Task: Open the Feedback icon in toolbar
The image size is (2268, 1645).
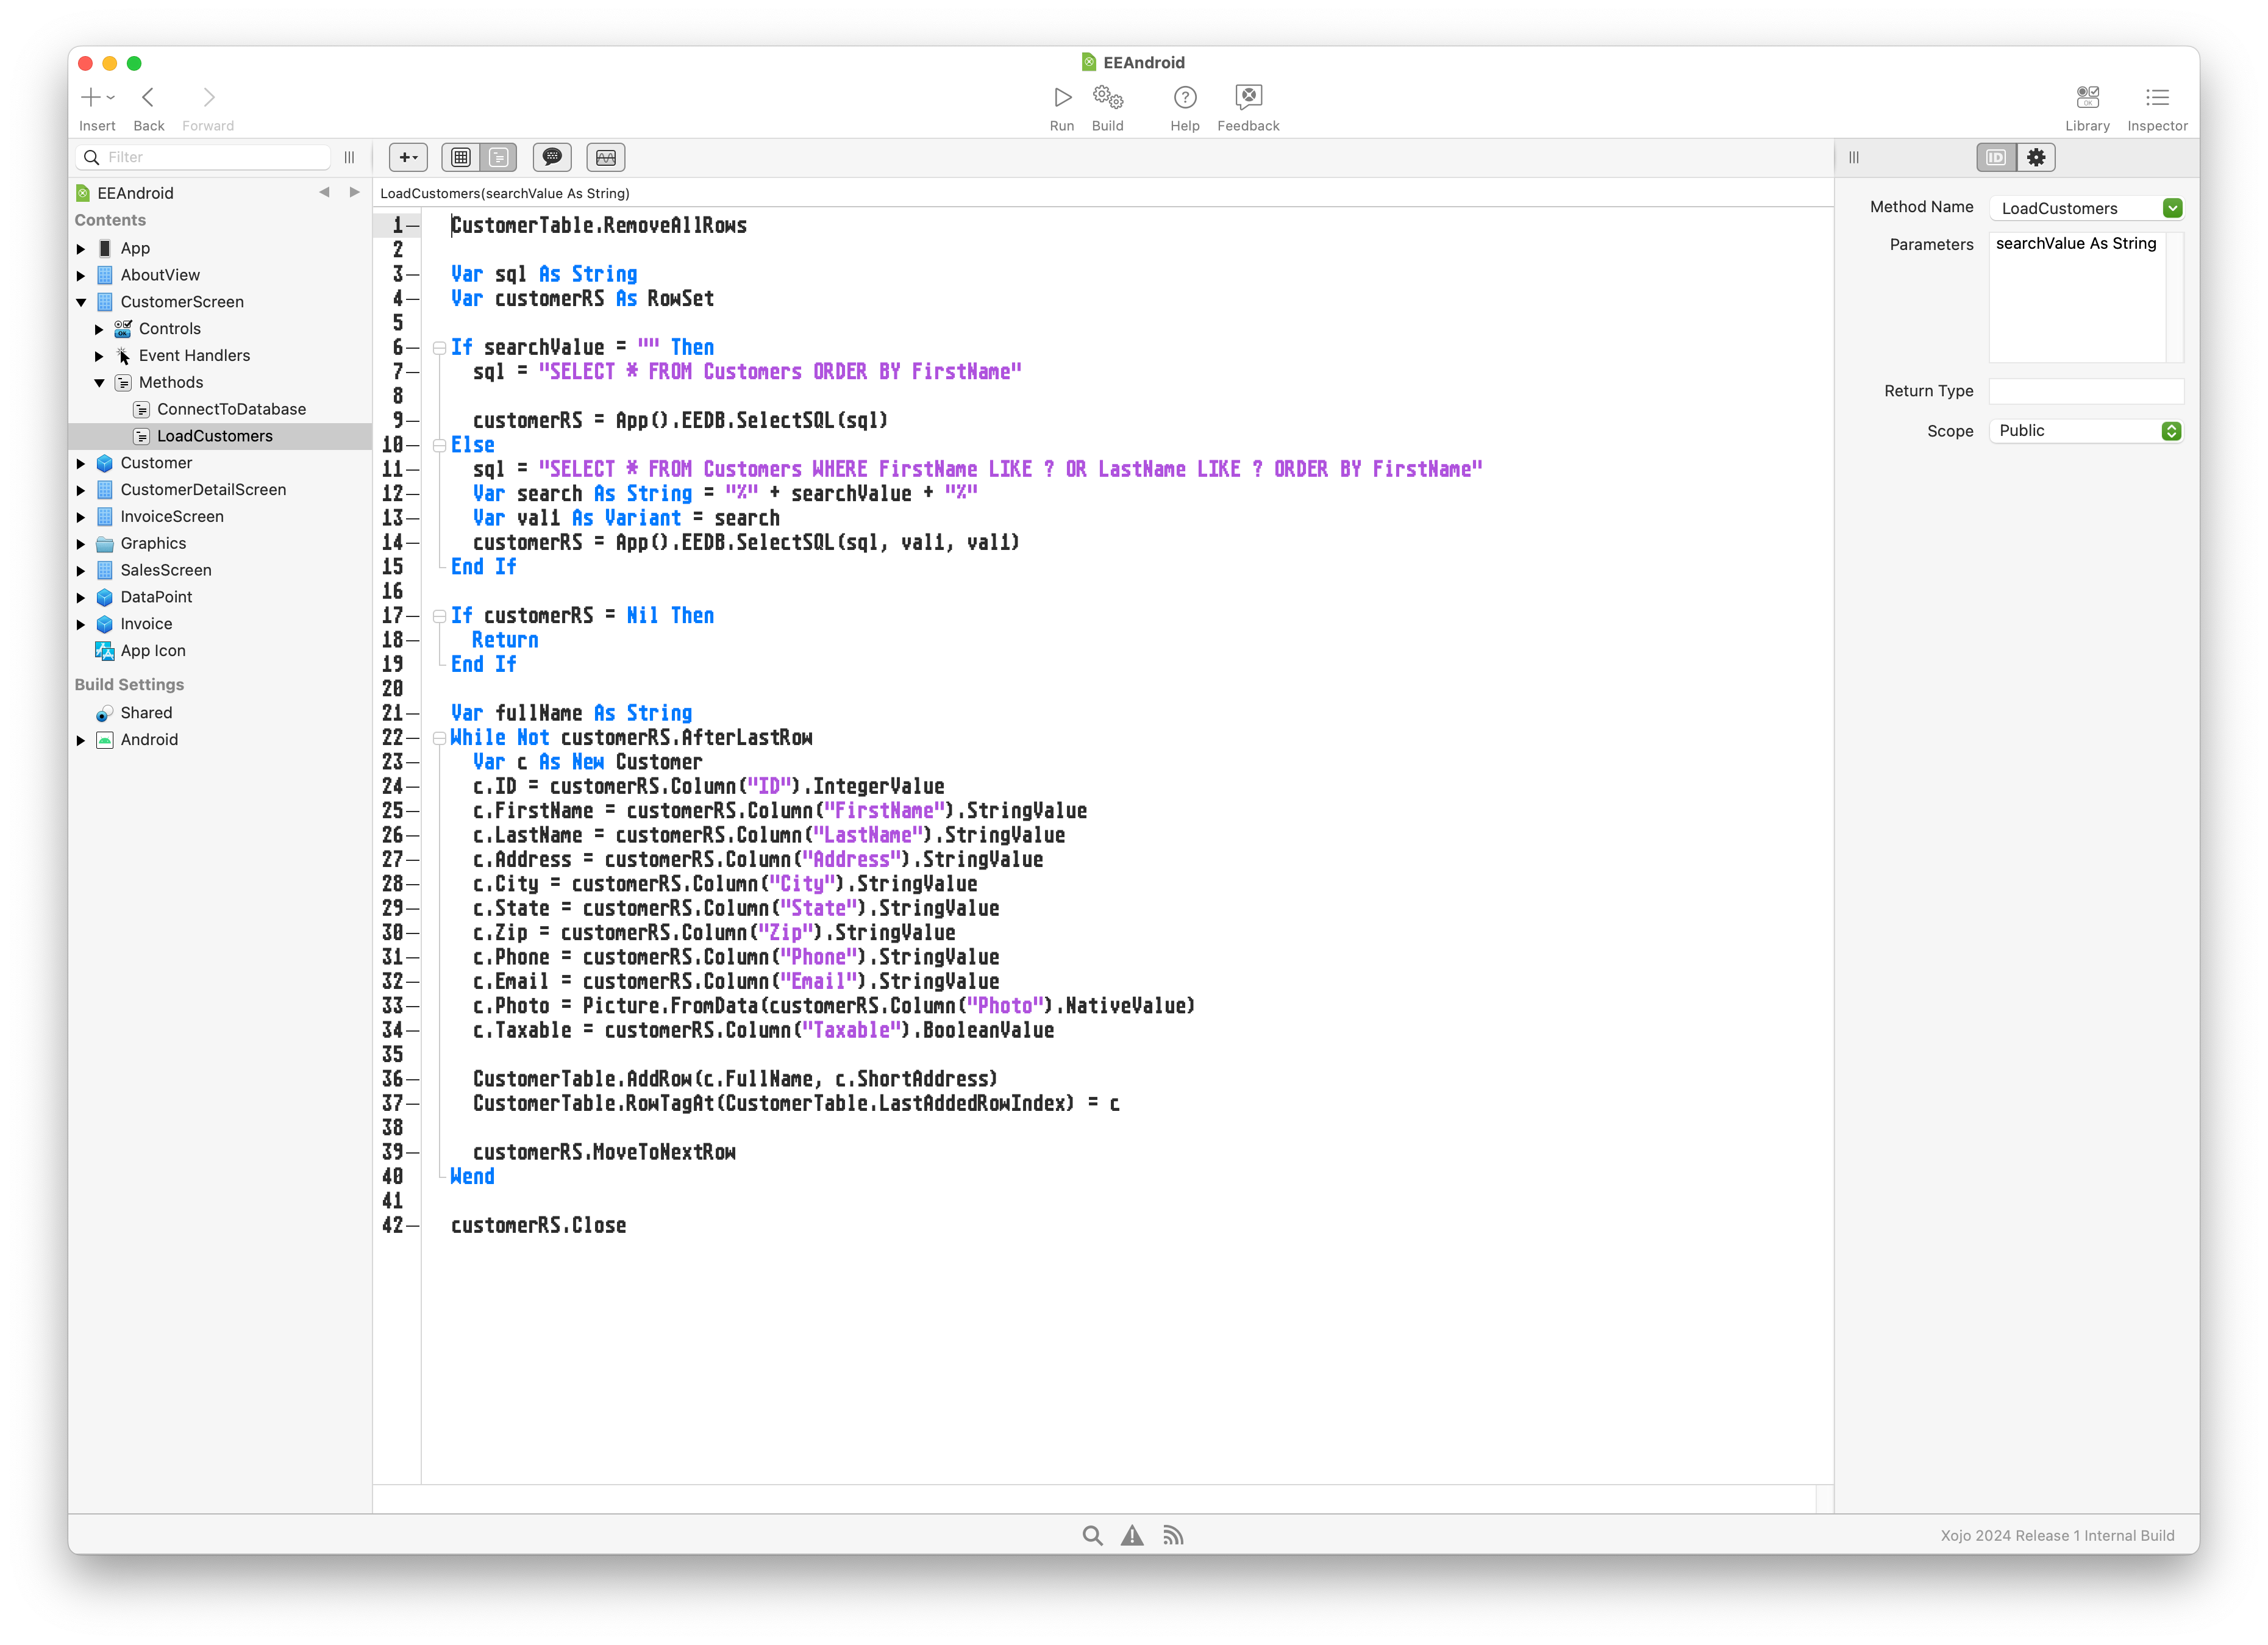Action: 1248,98
